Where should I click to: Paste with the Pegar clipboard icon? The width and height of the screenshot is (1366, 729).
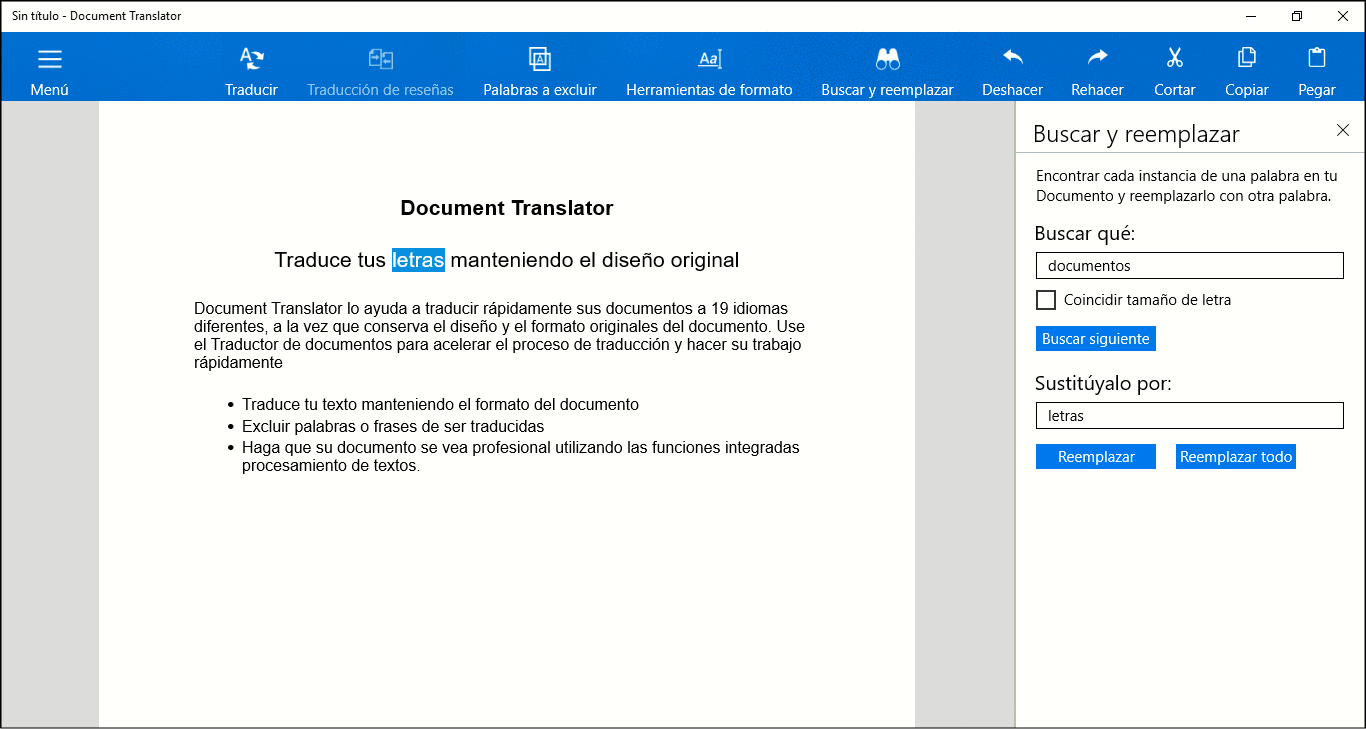[1316, 59]
